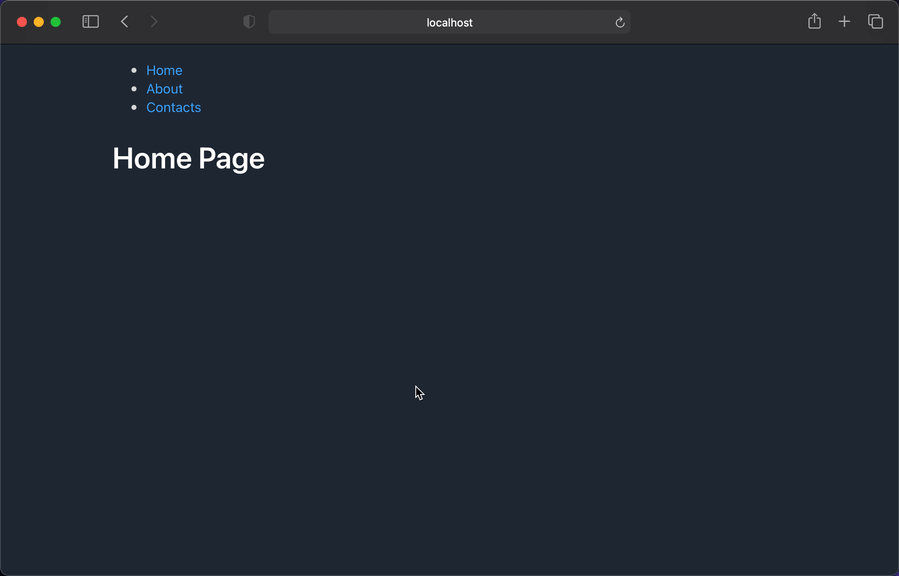
Task: Reload the localhost page
Action: [x=620, y=22]
